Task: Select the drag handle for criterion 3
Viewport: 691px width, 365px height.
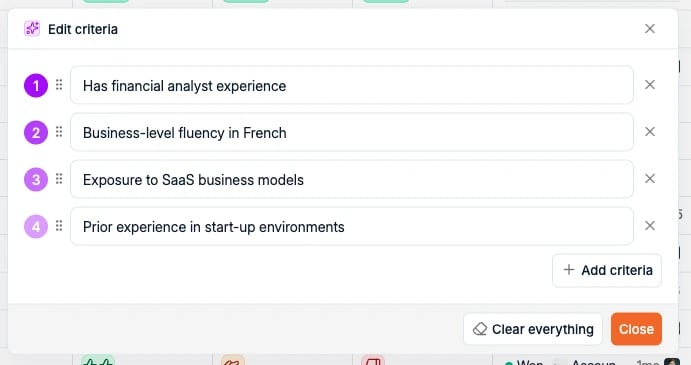Action: 59,179
